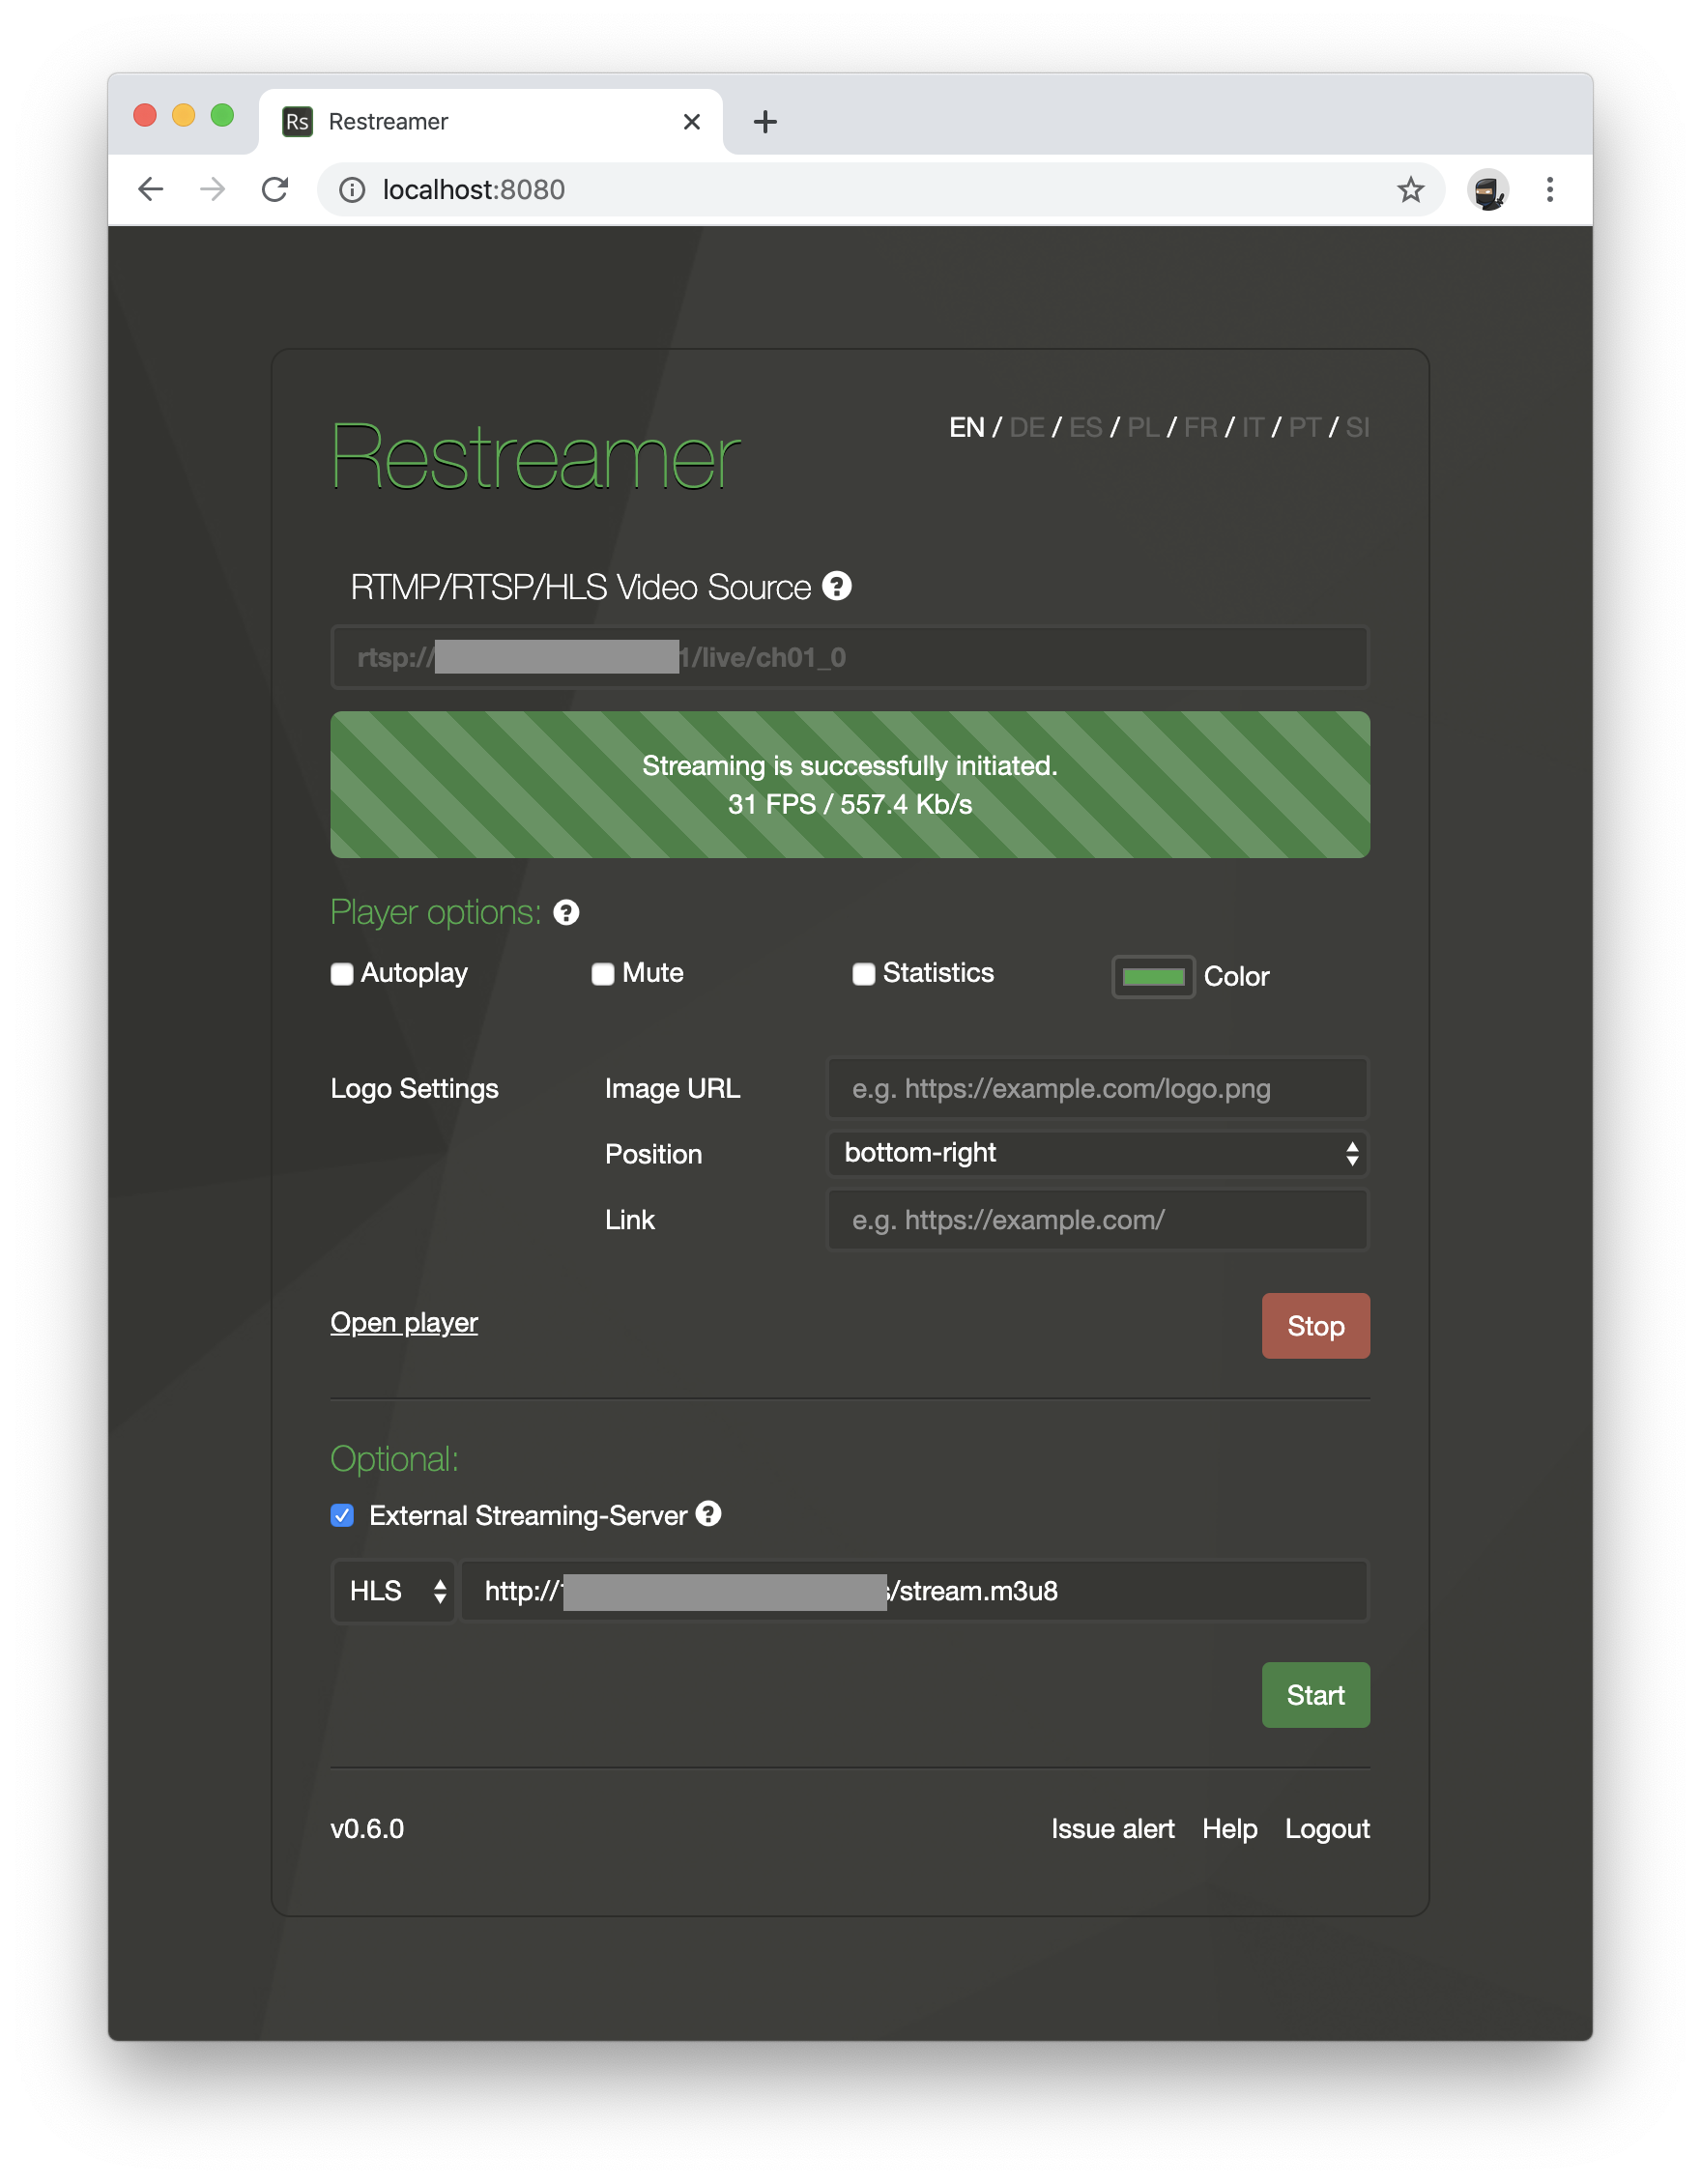
Task: Open the green player Color swatch
Action: tap(1153, 977)
